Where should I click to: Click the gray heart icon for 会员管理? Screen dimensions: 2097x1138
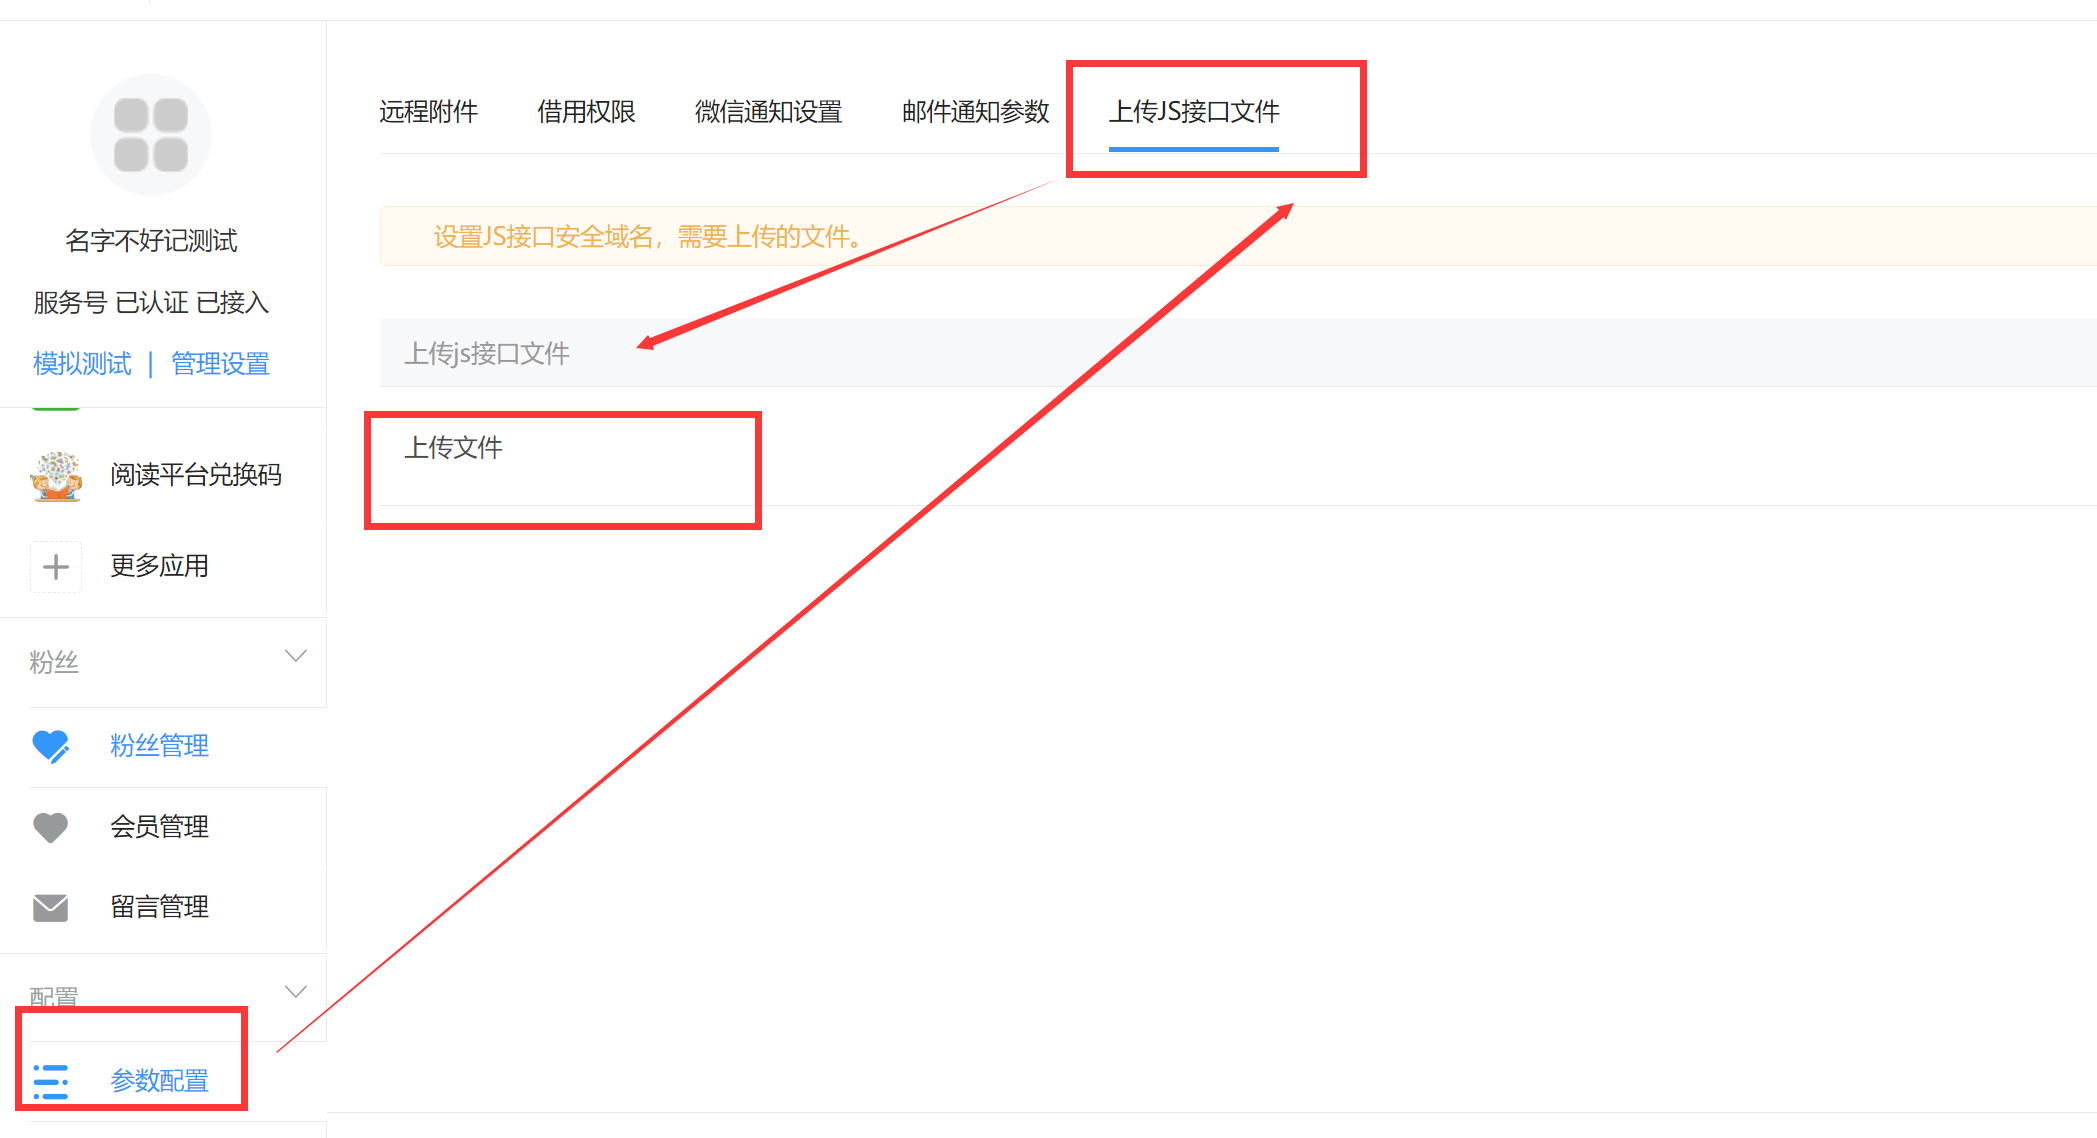coord(51,827)
